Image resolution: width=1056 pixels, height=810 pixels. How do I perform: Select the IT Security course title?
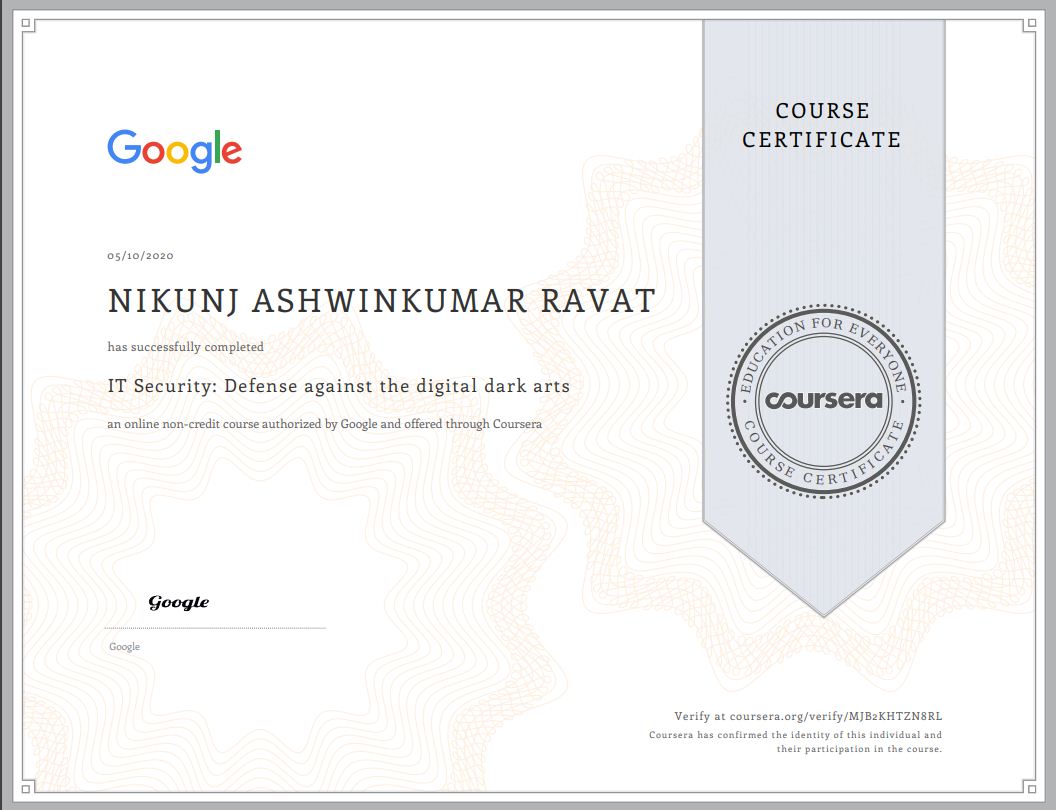pyautogui.click(x=339, y=385)
